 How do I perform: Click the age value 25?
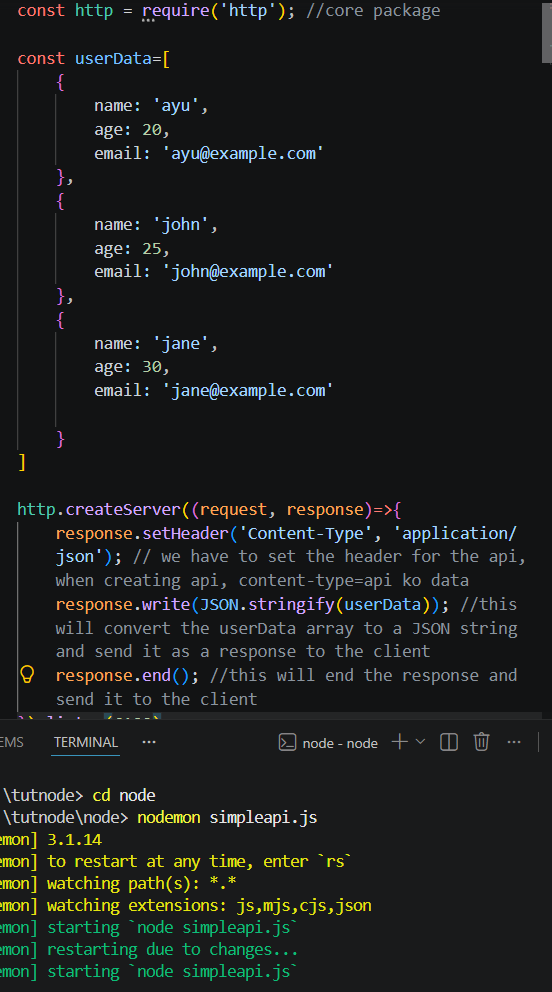pyautogui.click(x=152, y=248)
